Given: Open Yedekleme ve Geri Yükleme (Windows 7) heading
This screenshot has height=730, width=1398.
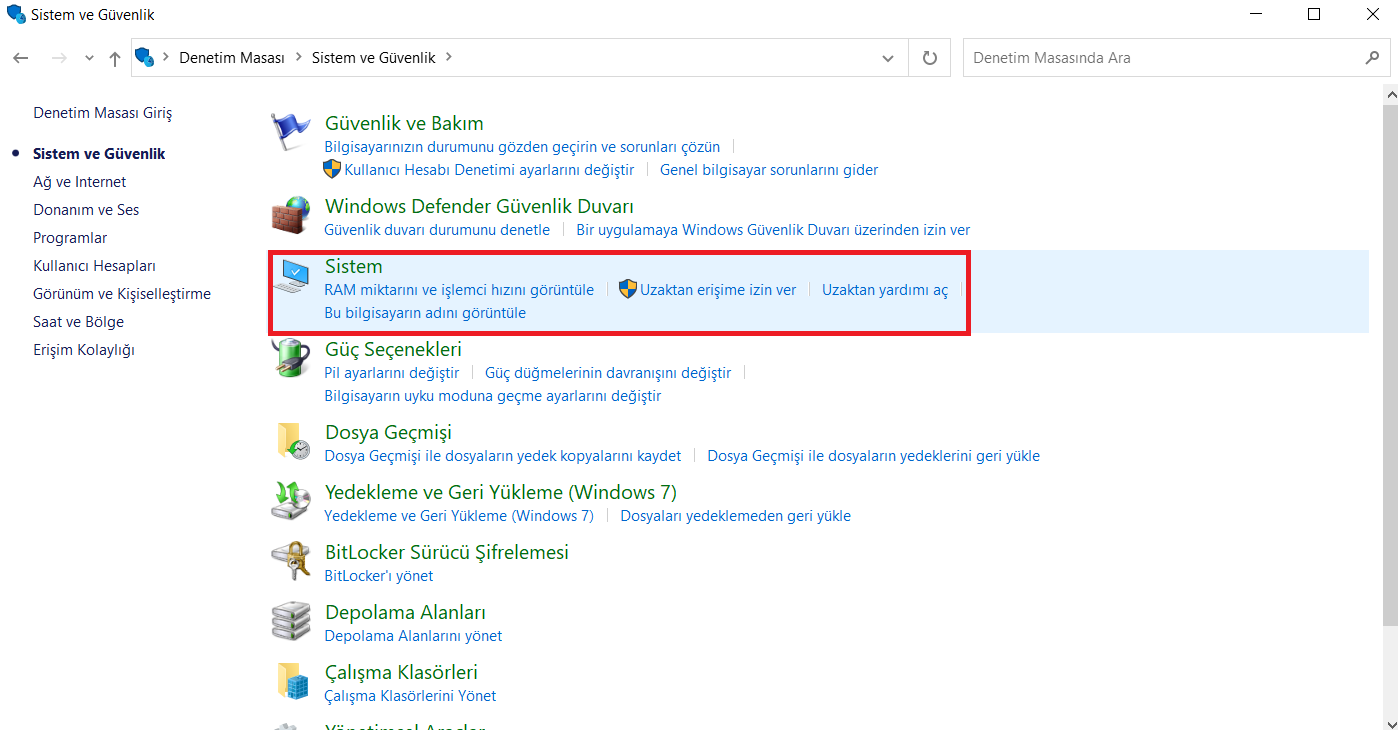Looking at the screenshot, I should 501,492.
